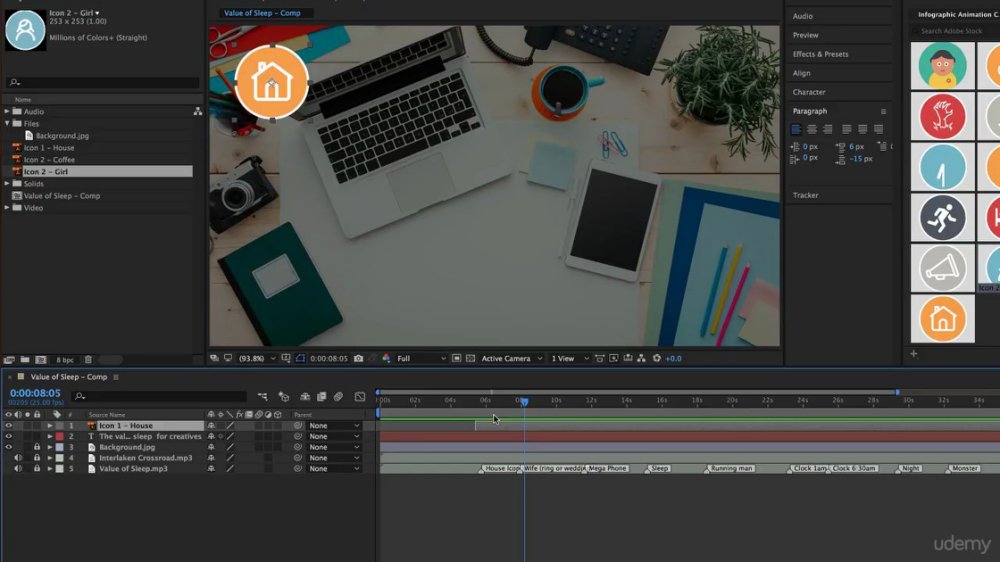The width and height of the screenshot is (1000, 562).
Task: Open project flowchart icon beside Audio
Action: coord(198,111)
